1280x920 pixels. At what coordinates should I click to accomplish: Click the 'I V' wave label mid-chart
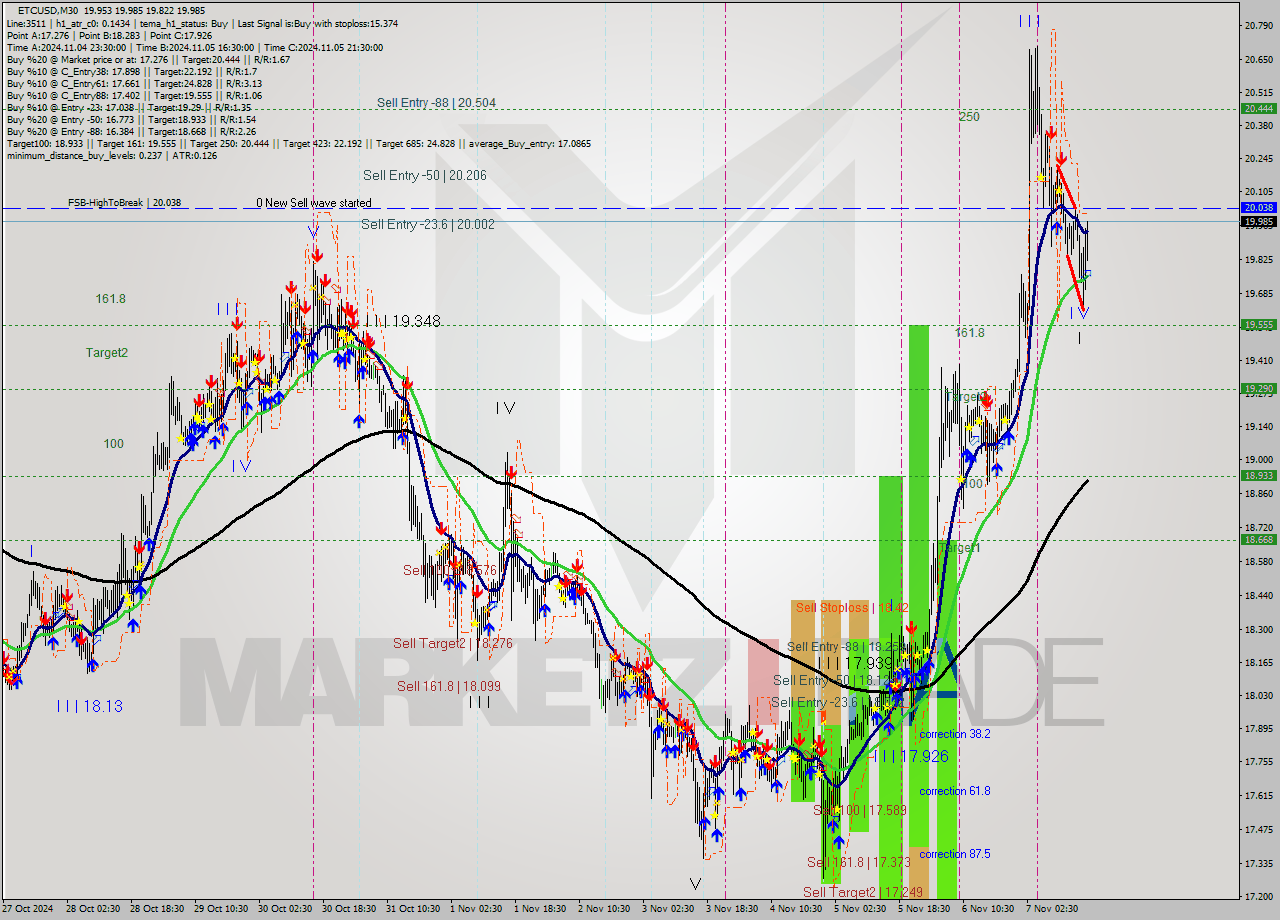[x=505, y=408]
